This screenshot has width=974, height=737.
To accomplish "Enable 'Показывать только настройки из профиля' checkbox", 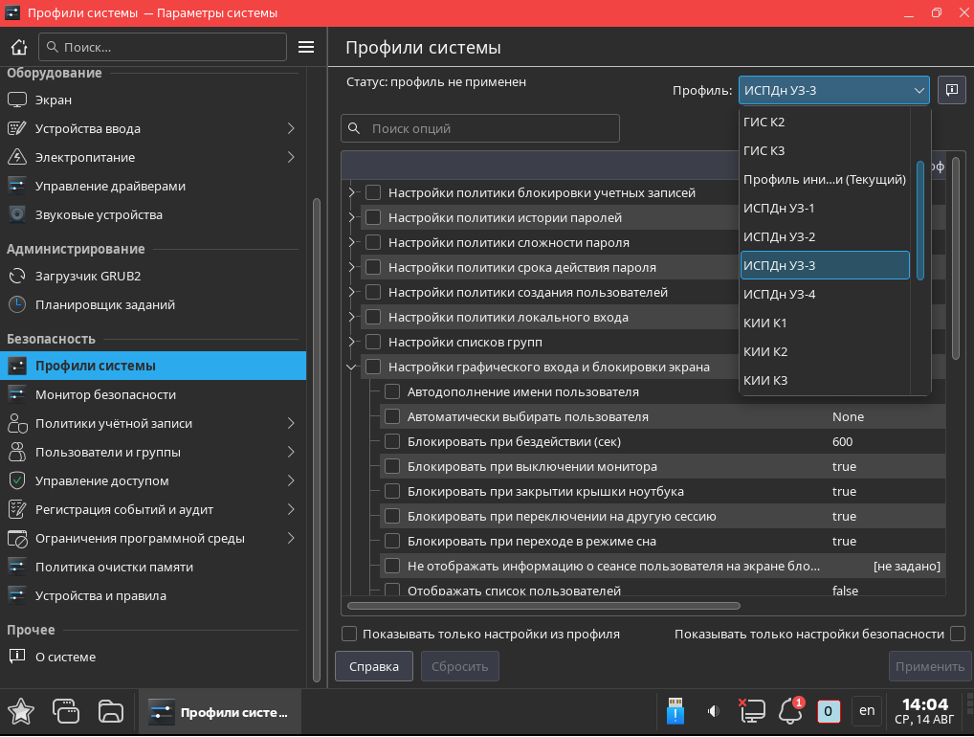I will (349, 634).
